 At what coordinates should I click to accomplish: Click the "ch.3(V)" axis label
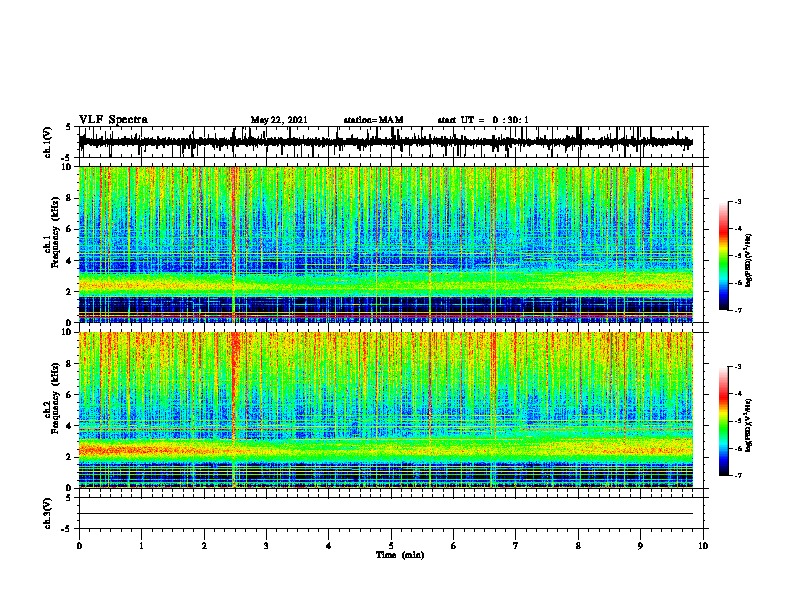tap(47, 513)
